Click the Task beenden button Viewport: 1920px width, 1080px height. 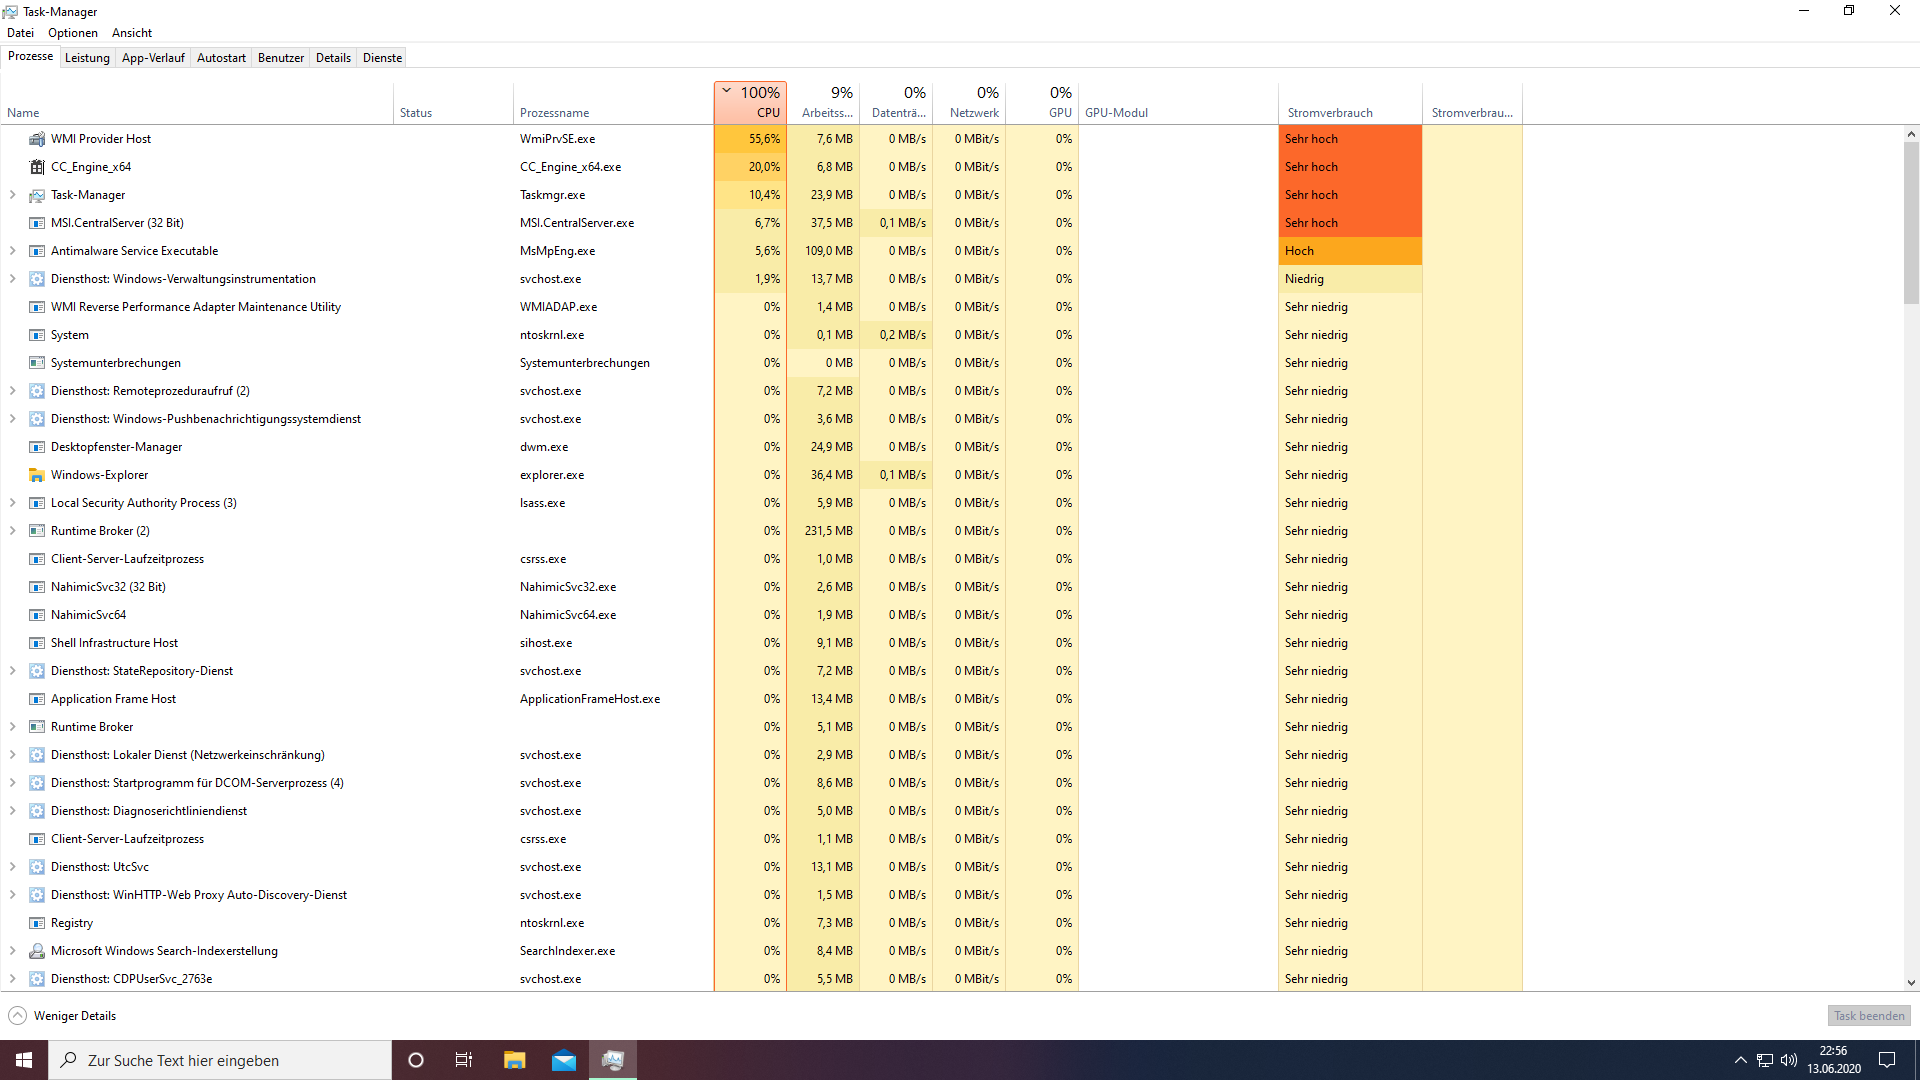[x=1868, y=1016]
